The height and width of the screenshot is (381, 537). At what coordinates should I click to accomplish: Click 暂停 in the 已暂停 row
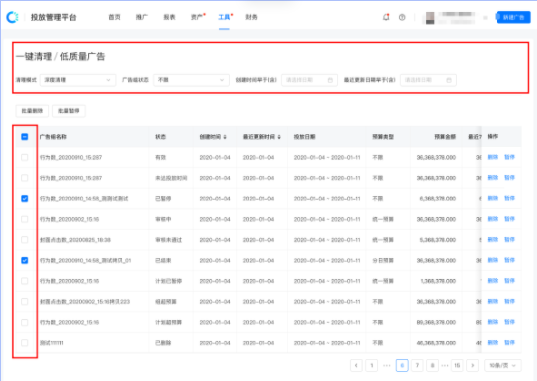pyautogui.click(x=509, y=198)
